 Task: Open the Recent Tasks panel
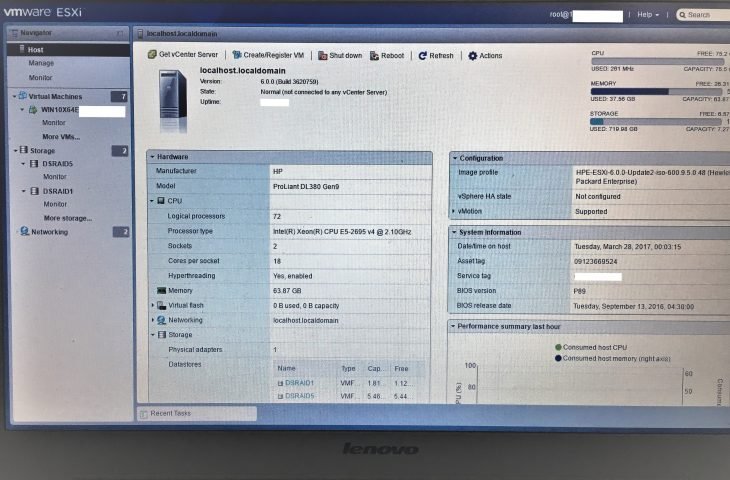(x=170, y=413)
